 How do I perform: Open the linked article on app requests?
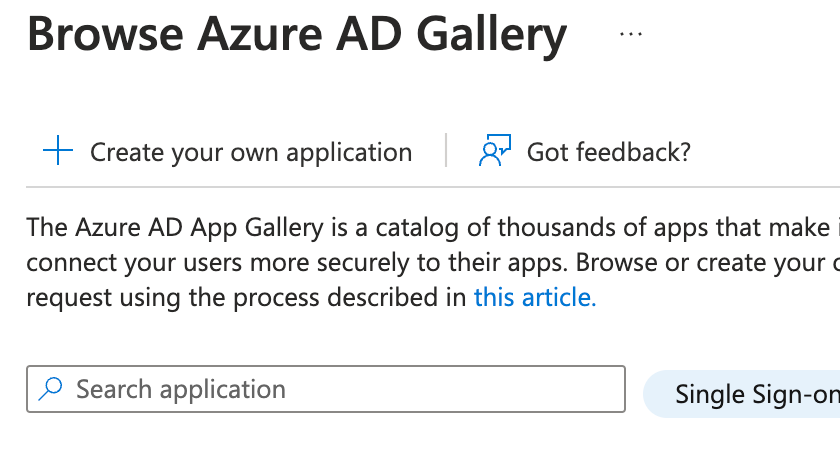tap(535, 297)
